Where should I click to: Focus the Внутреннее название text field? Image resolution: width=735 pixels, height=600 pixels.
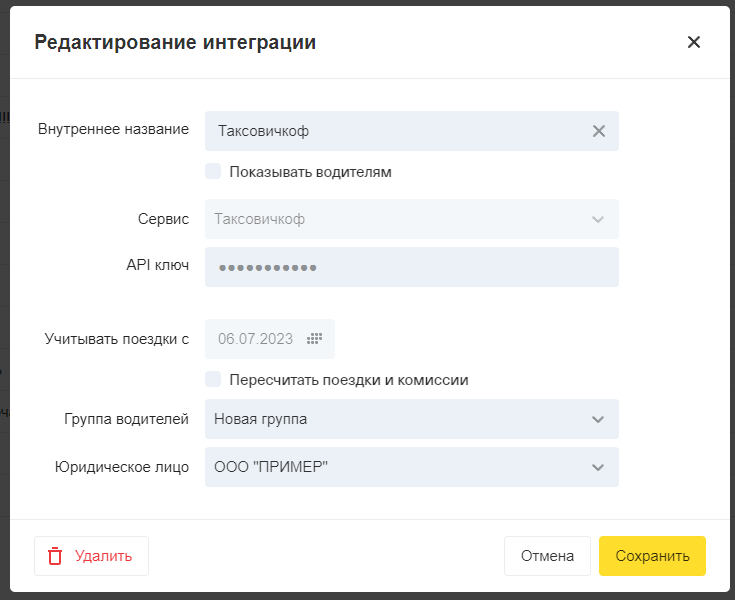point(395,131)
